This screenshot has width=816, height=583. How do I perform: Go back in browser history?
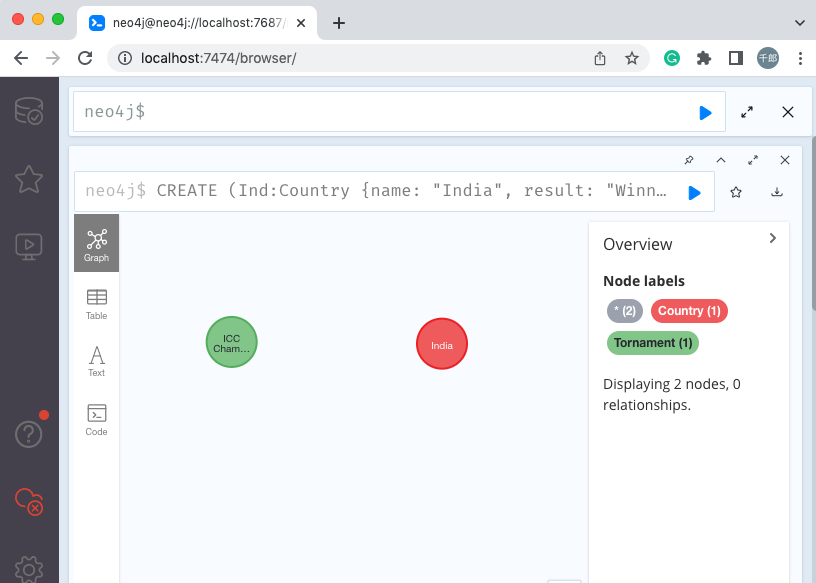[21, 58]
